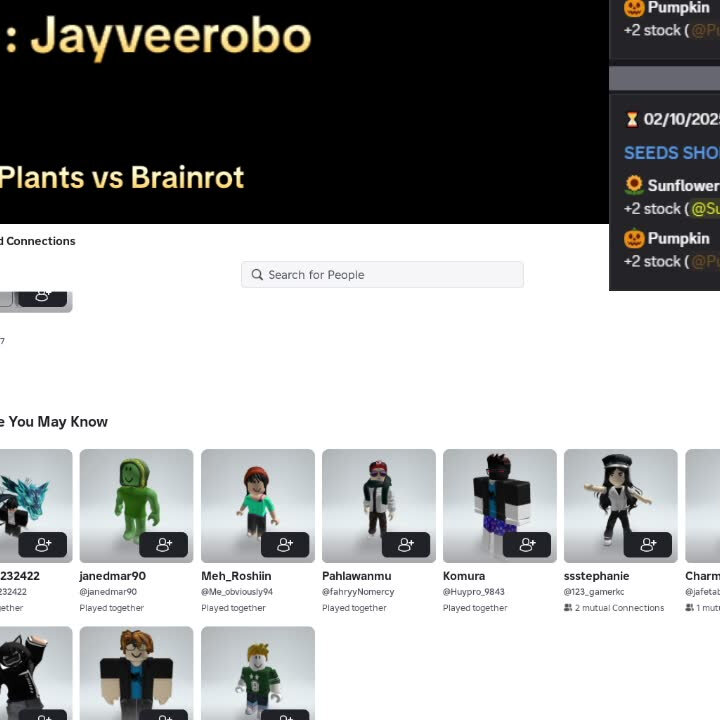This screenshot has height=720, width=720.
Task: Click add connection icon on janedmar90 card
Action: coord(163,544)
